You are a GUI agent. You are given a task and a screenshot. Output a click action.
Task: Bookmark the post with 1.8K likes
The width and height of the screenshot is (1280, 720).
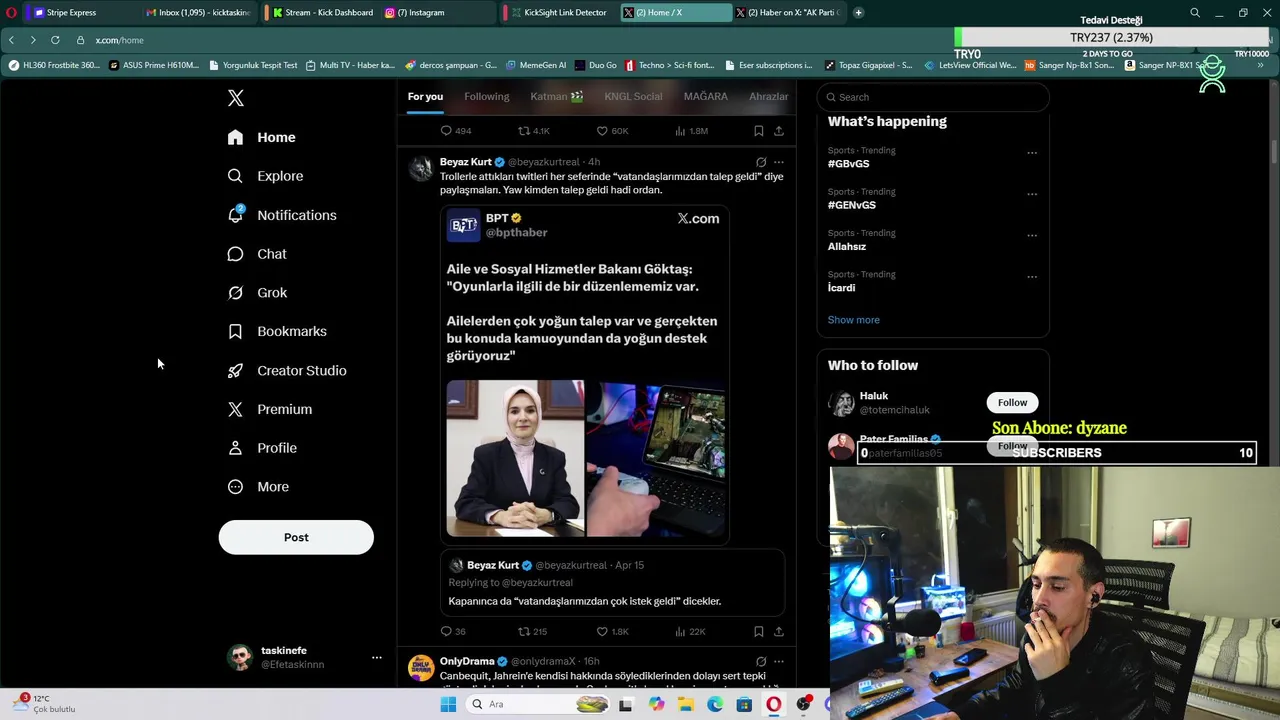tap(759, 632)
